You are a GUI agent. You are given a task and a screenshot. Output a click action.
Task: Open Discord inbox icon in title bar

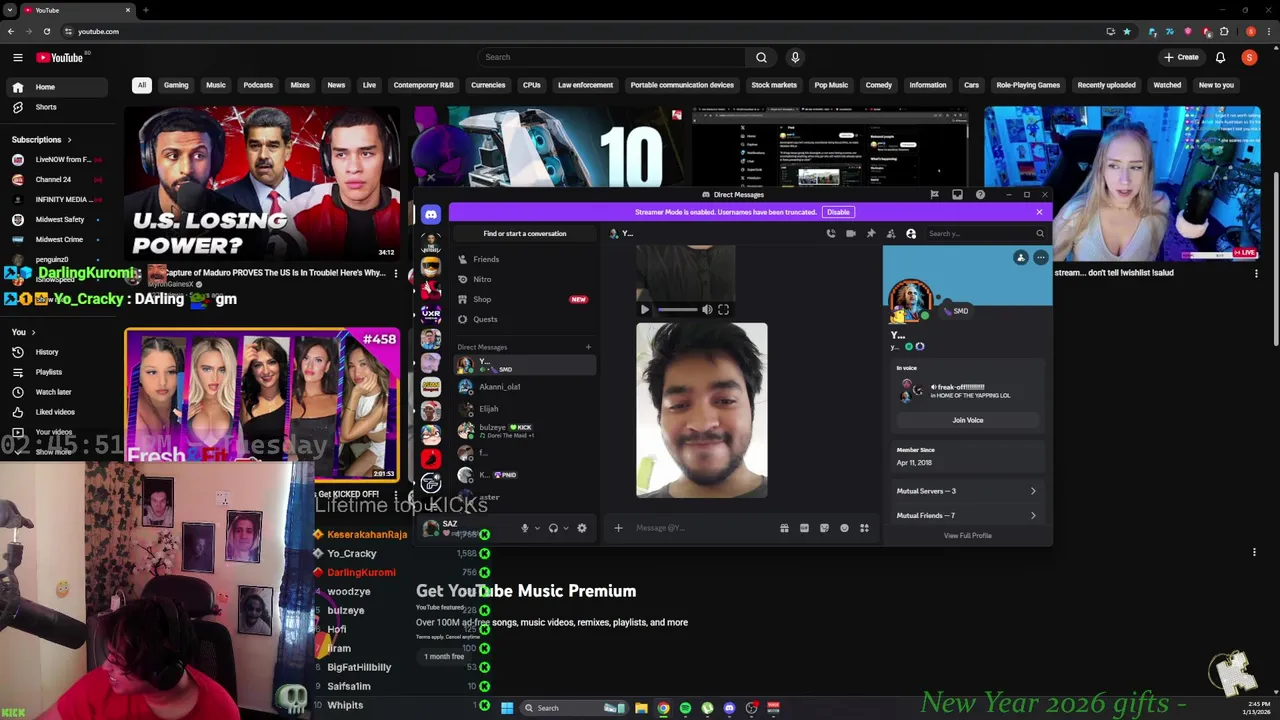click(x=957, y=194)
